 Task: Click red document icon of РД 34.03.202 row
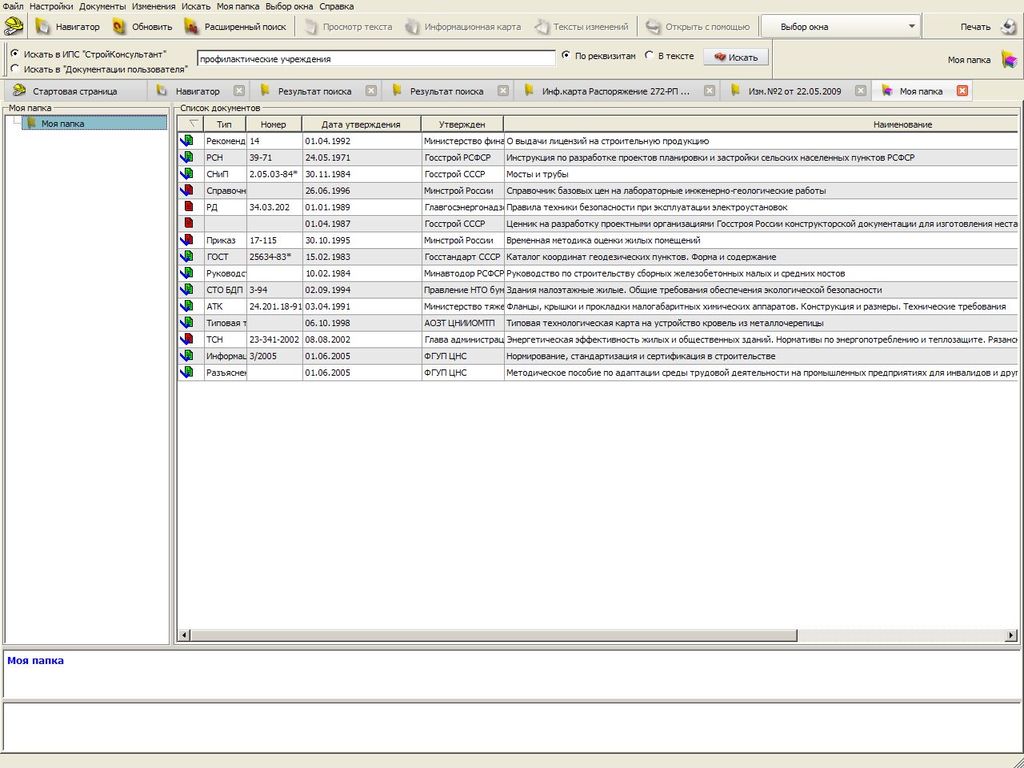(189, 207)
